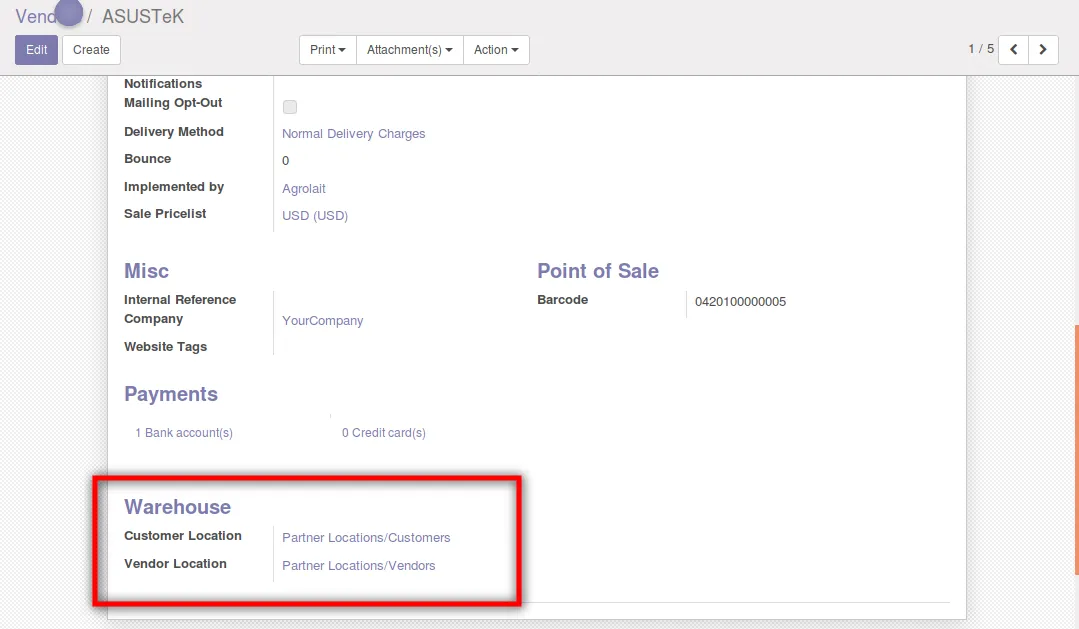
Task: Click the Create button
Action: point(92,50)
